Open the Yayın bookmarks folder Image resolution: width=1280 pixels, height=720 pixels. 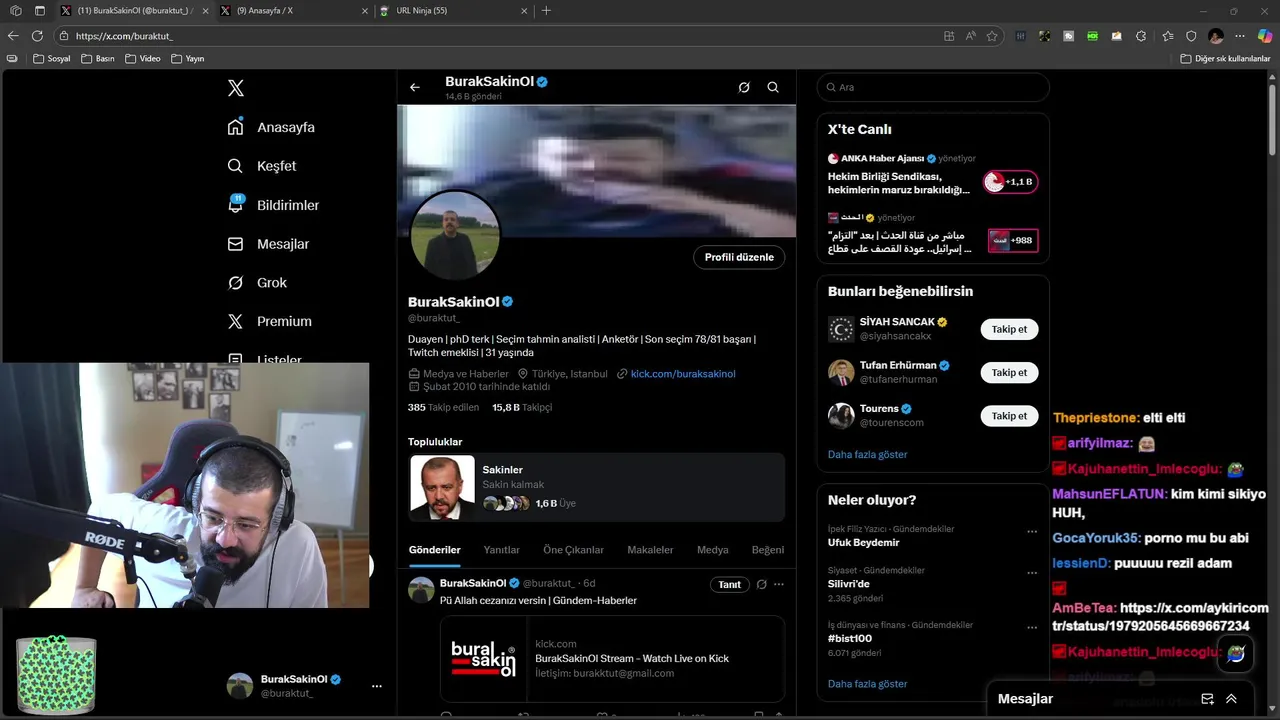(188, 59)
